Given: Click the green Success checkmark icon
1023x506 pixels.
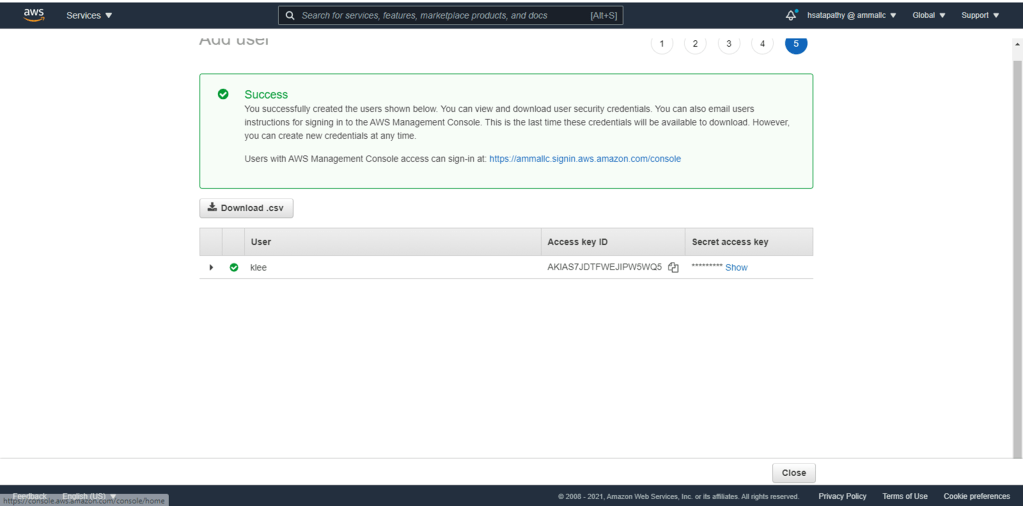Looking at the screenshot, I should point(223,94).
